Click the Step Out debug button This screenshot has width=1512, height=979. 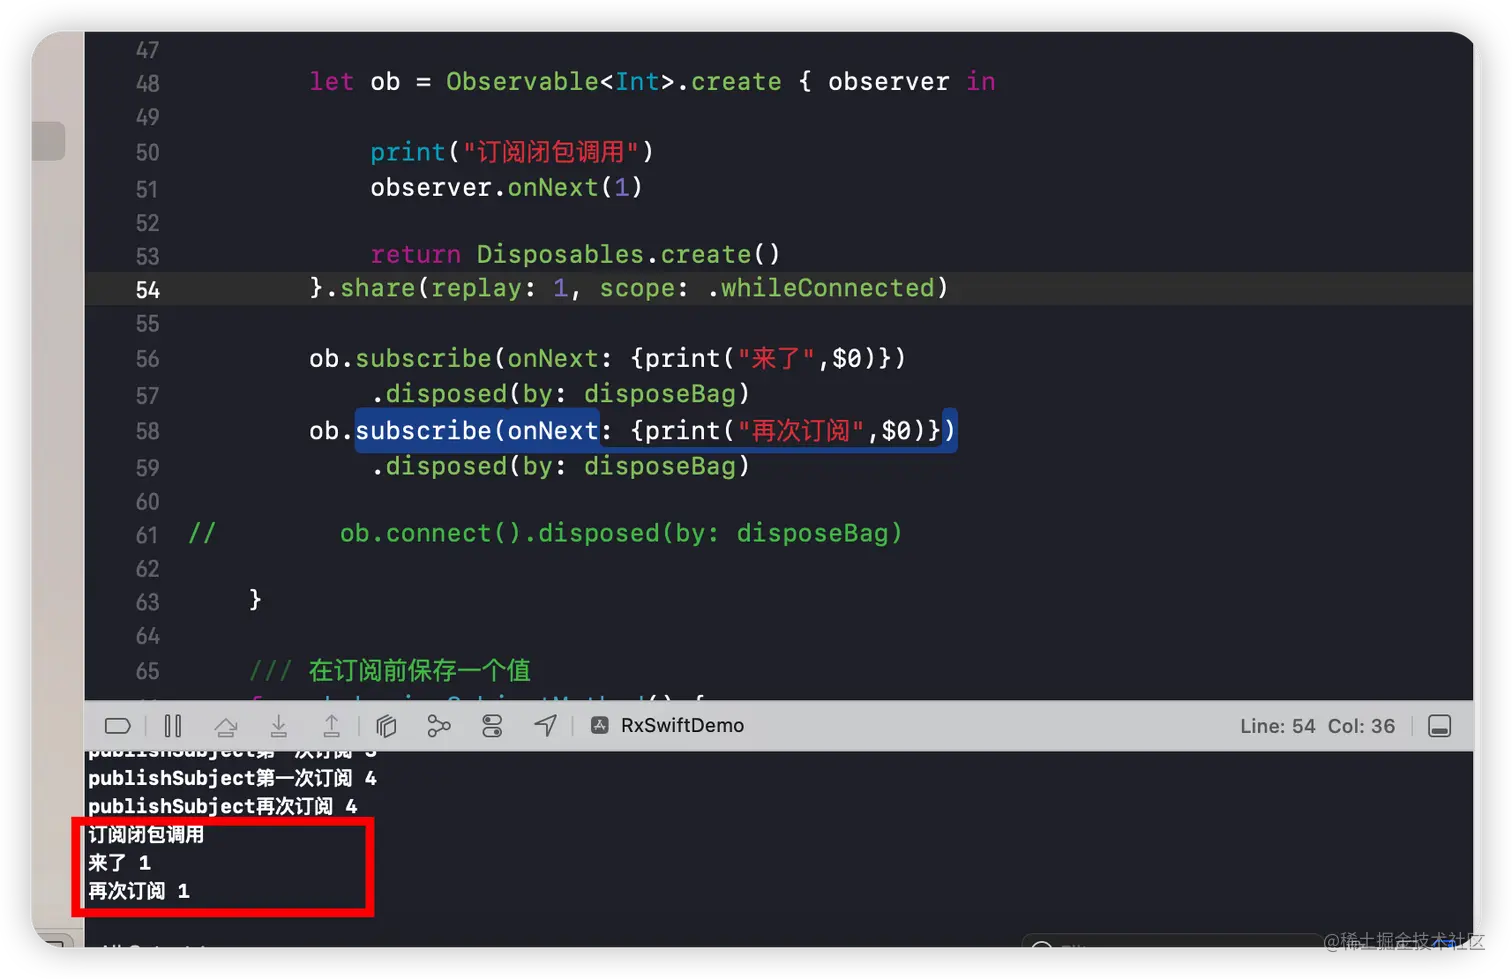click(x=331, y=726)
